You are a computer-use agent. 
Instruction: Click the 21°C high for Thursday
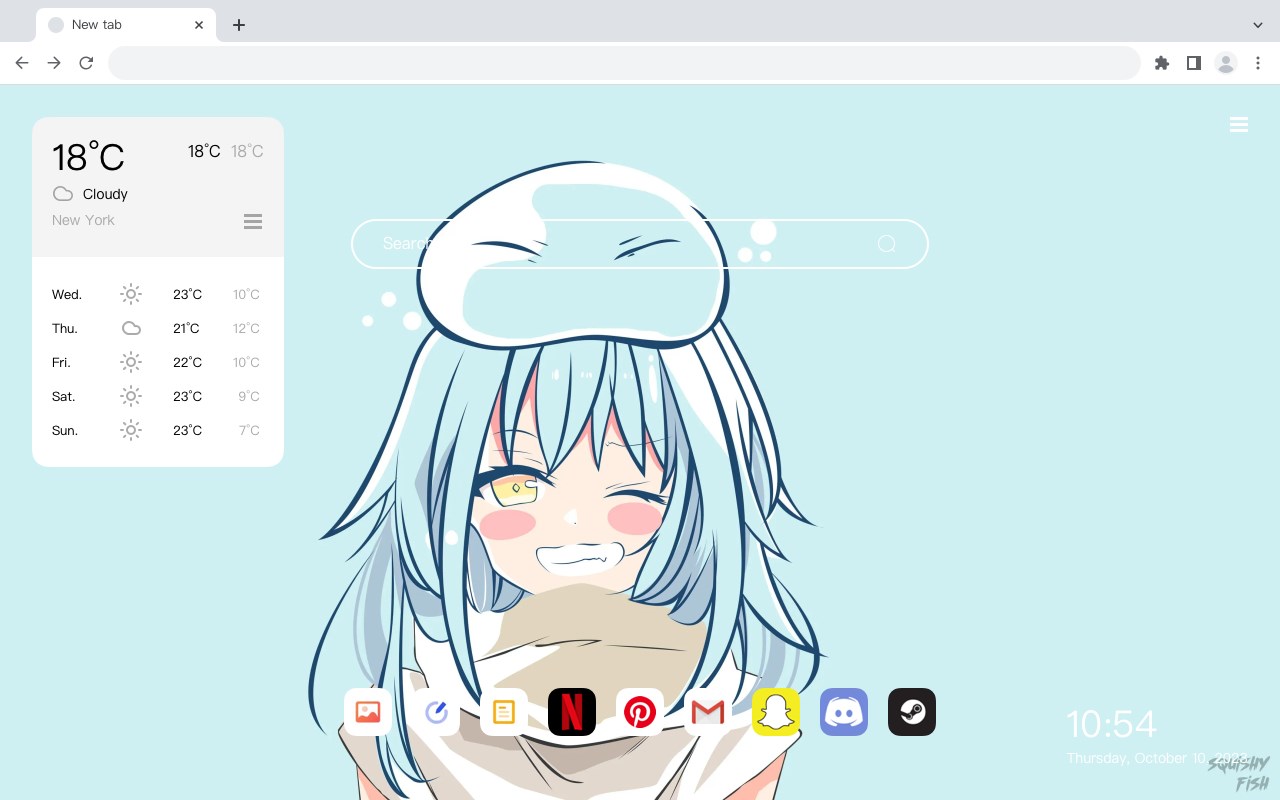click(186, 329)
